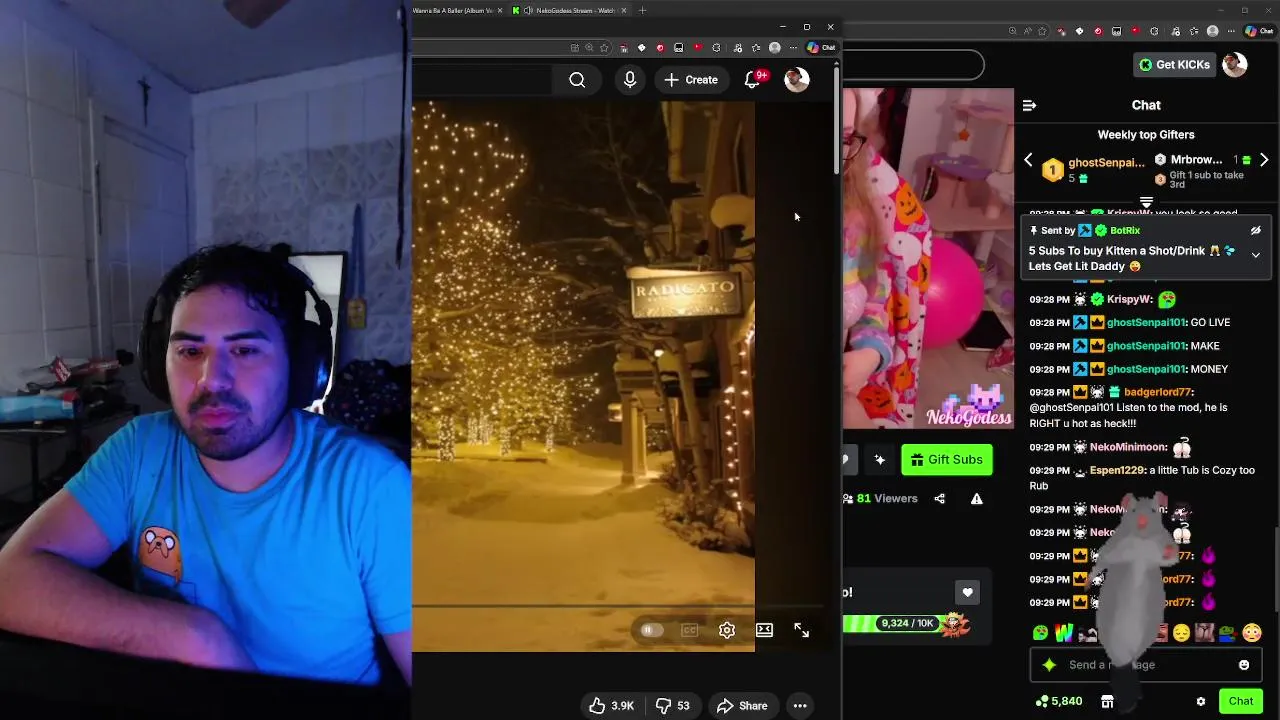1280x720 pixels.
Task: Open YouTube player settings gear
Action: (x=727, y=630)
